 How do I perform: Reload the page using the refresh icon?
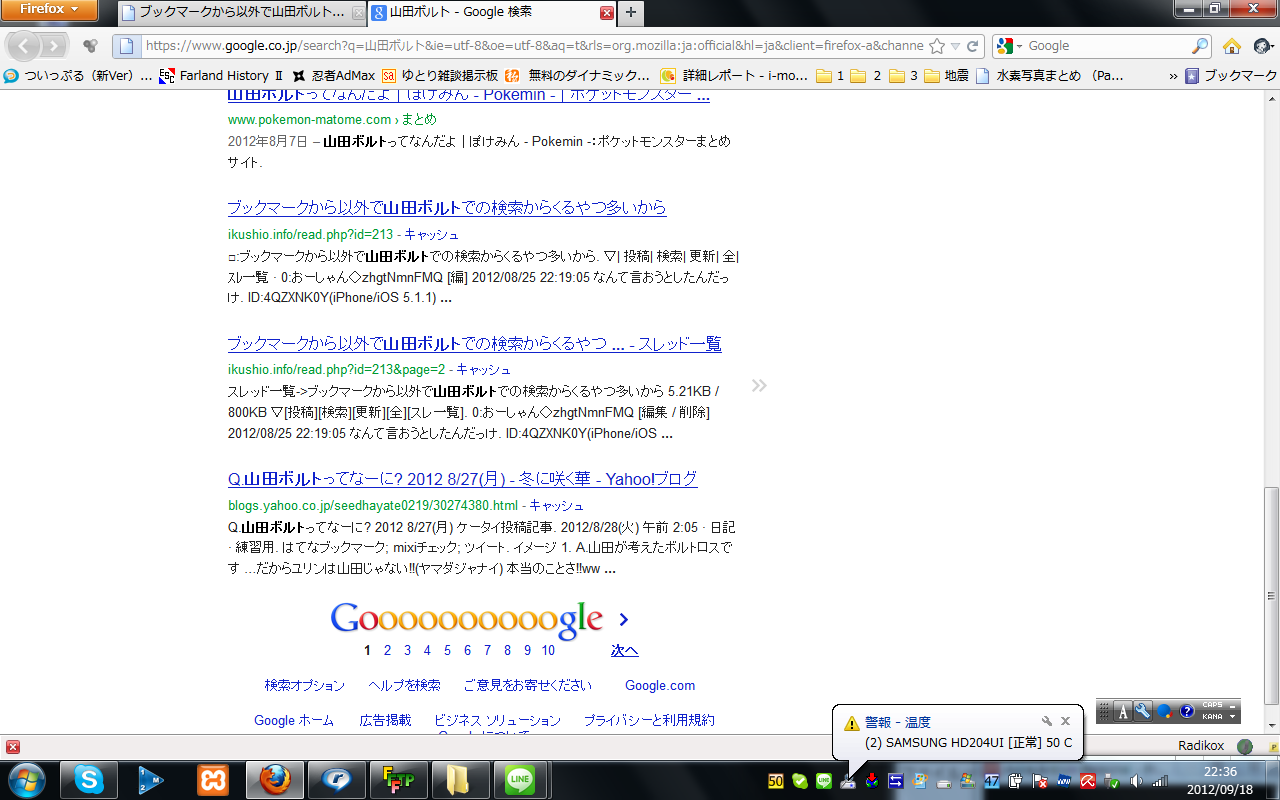point(972,46)
